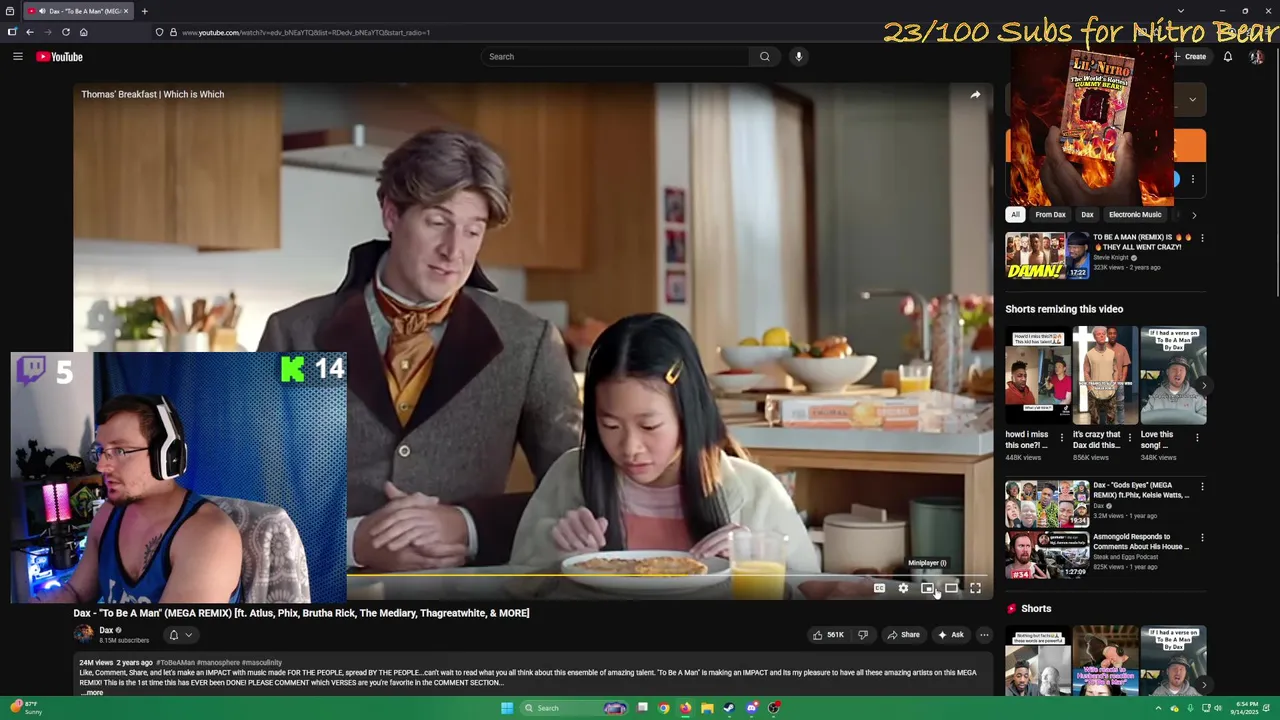Enter fullscreen in video player
The width and height of the screenshot is (1280, 720).
(x=975, y=588)
